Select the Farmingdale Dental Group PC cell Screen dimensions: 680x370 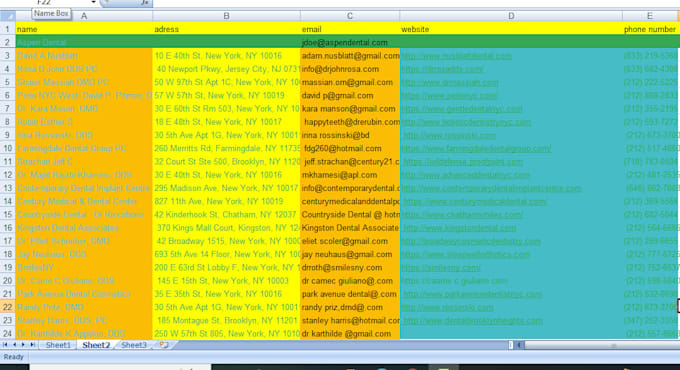pos(84,148)
